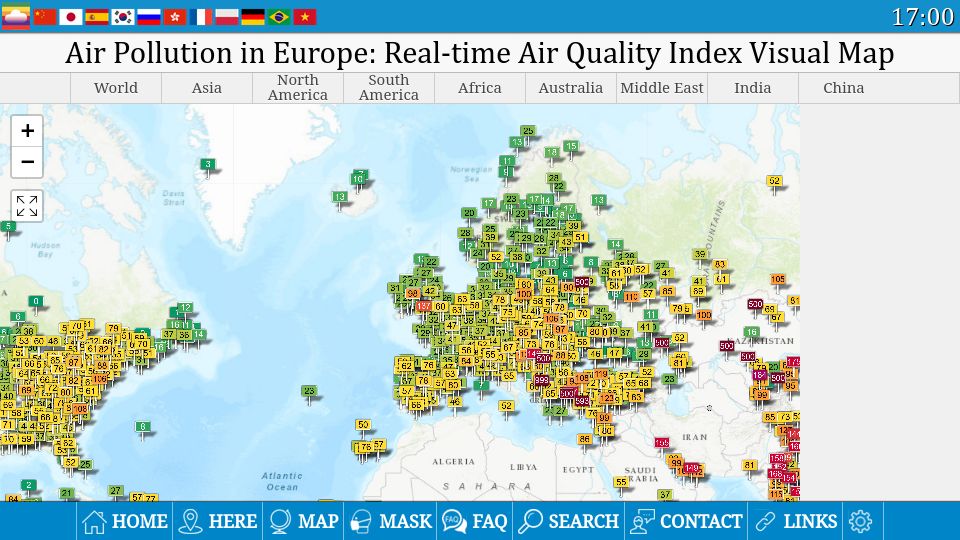Open the Australia map tab

point(571,88)
